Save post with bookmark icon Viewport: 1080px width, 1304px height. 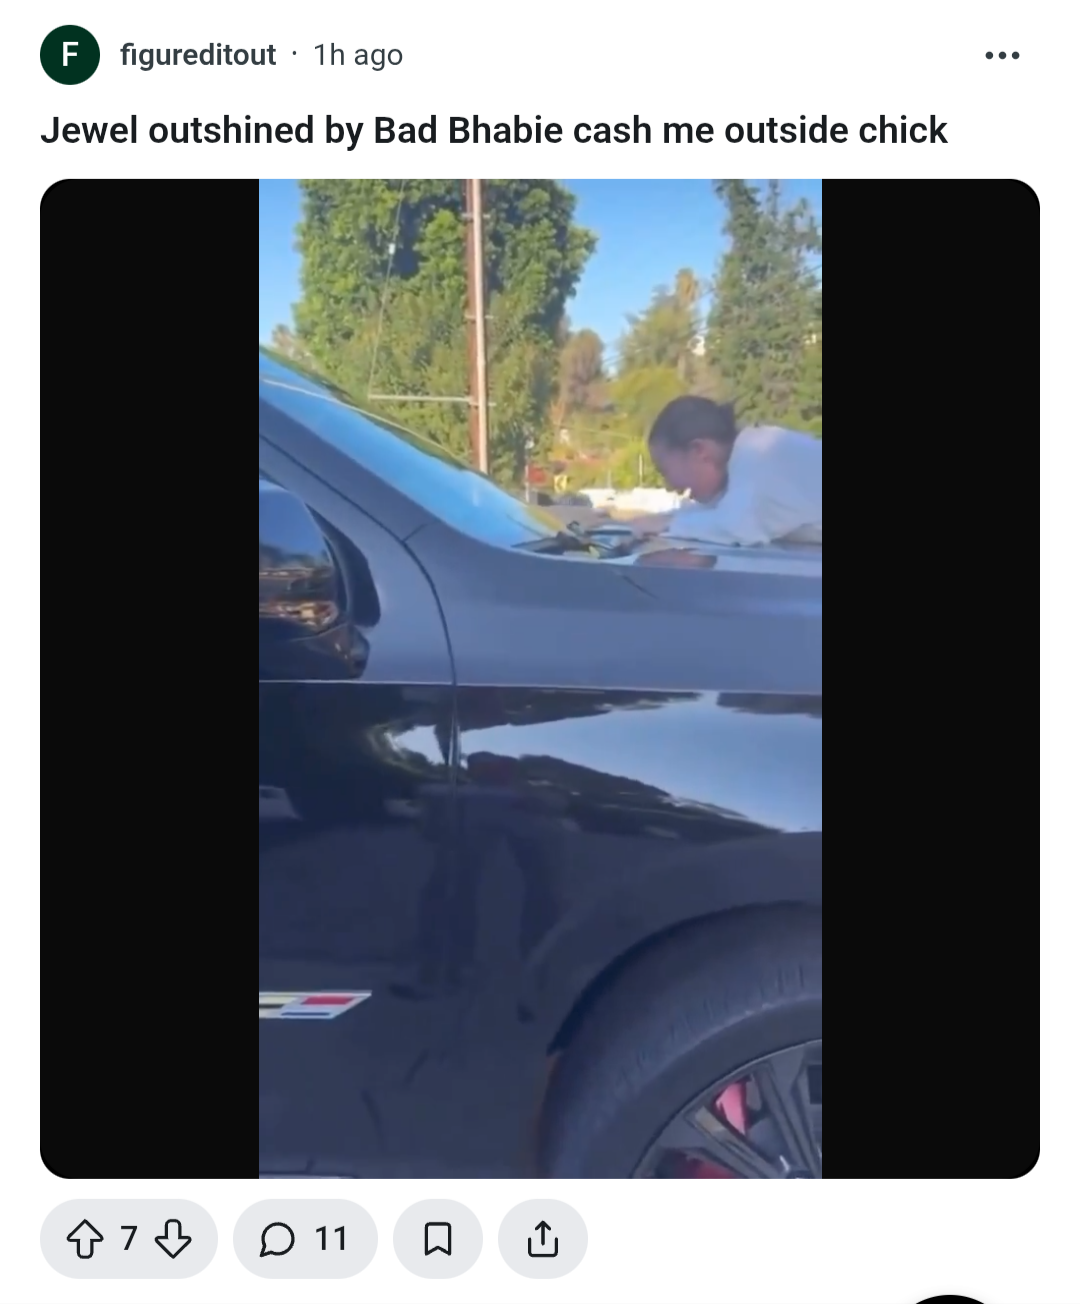pyautogui.click(x=438, y=1239)
